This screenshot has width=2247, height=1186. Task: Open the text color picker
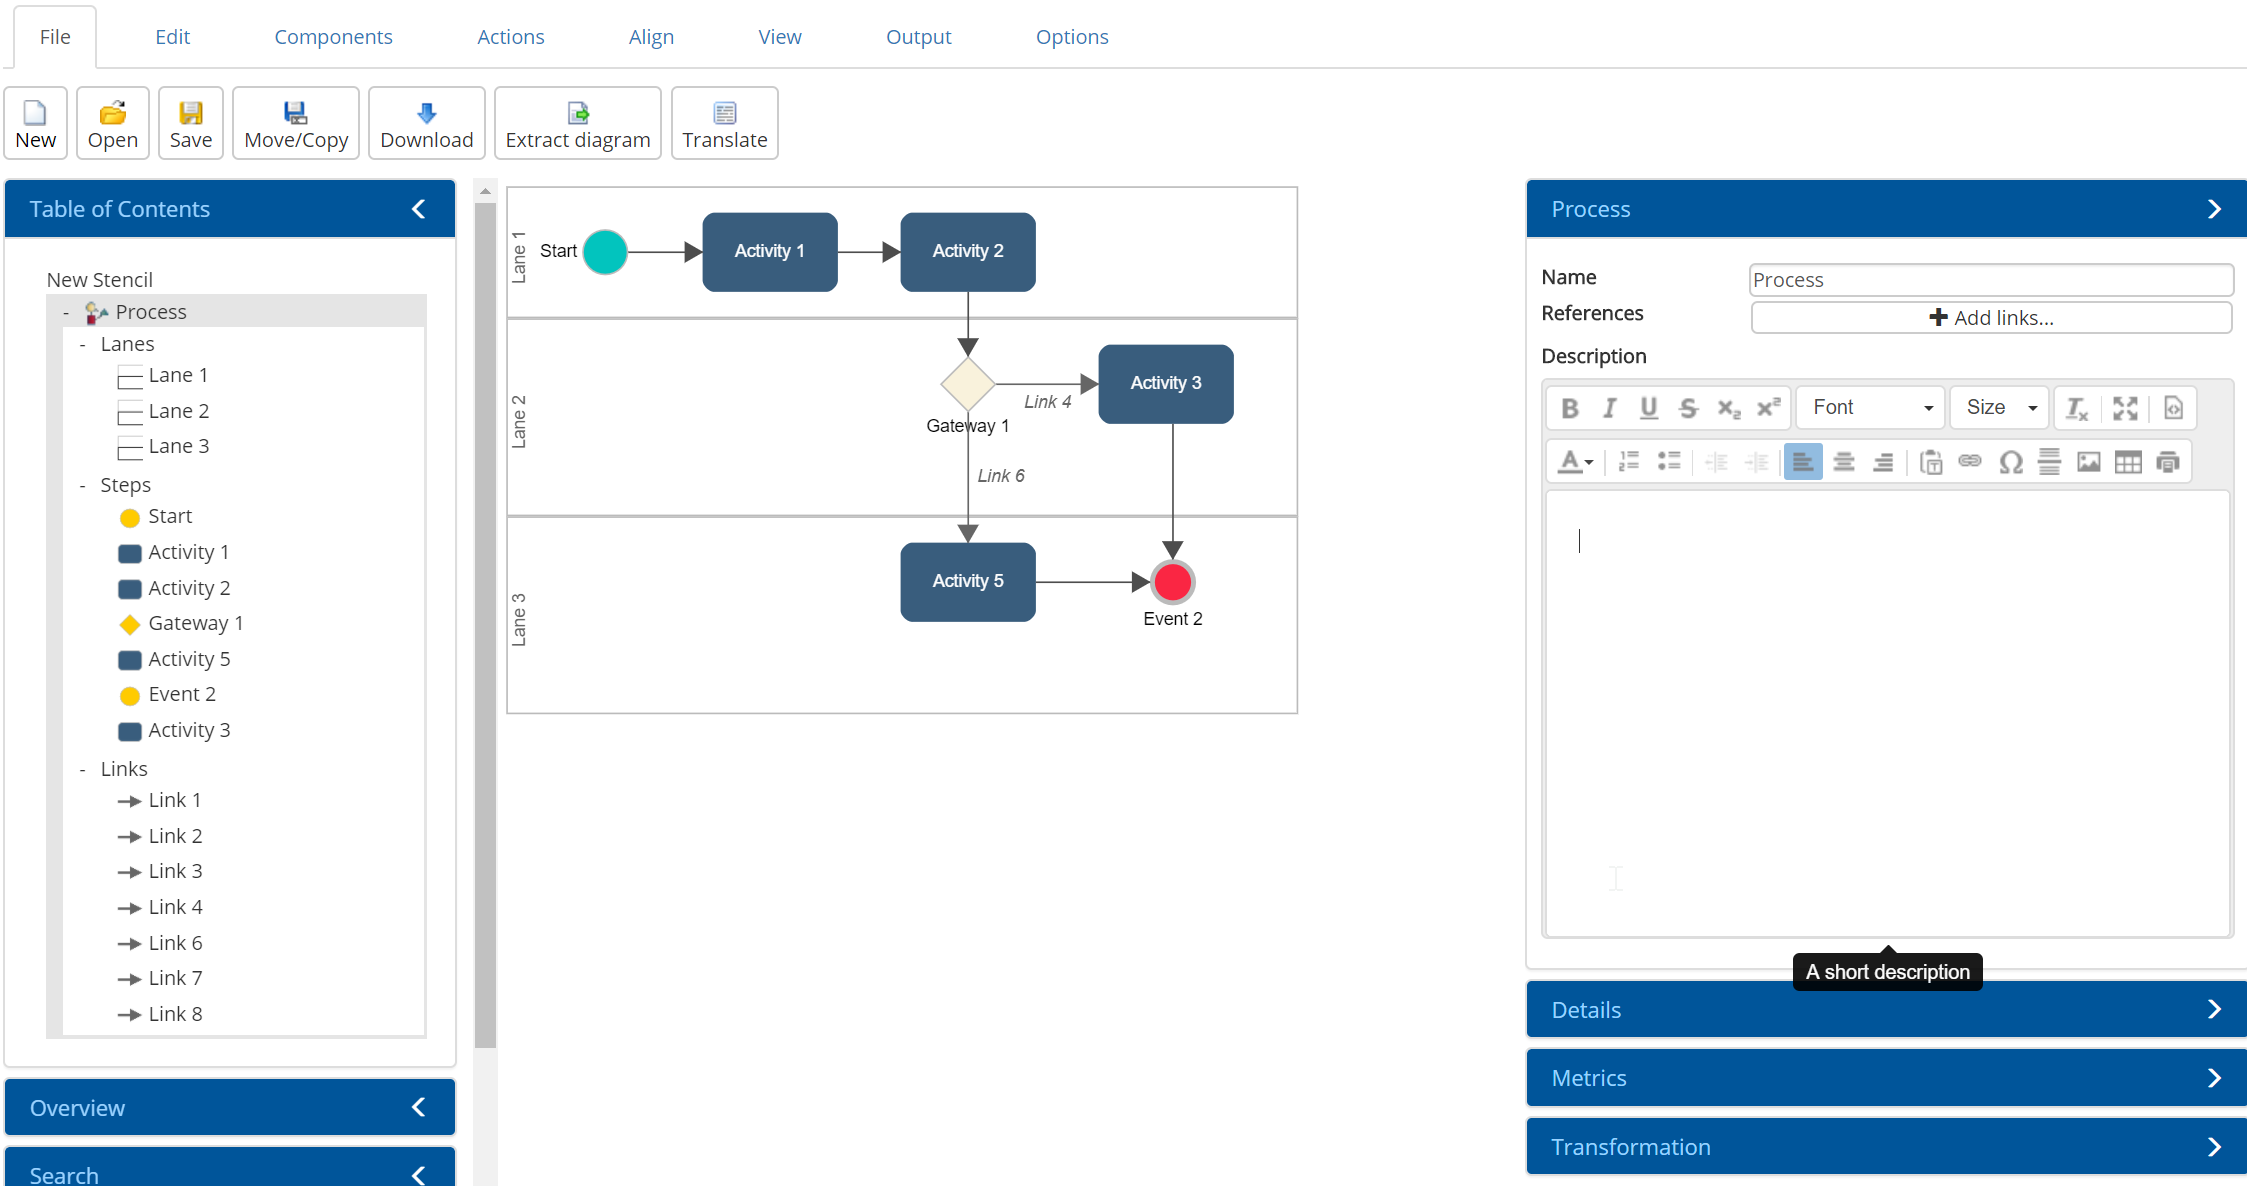point(1575,462)
